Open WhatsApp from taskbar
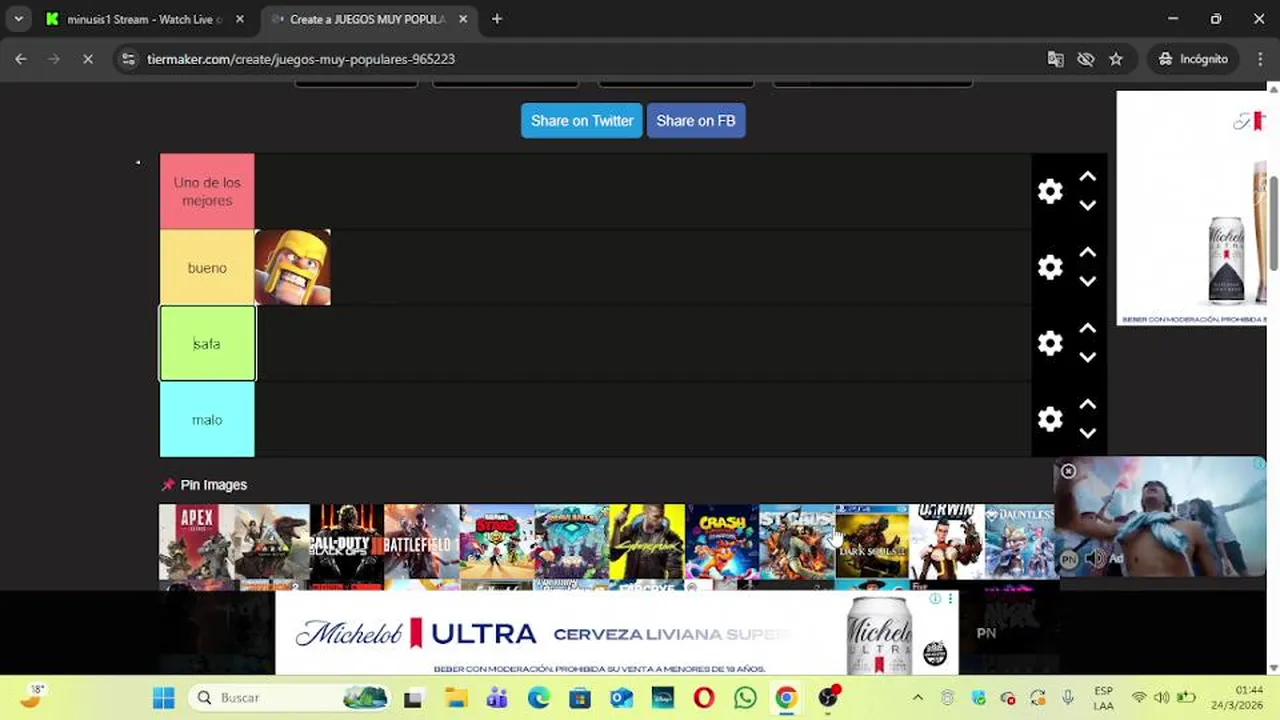This screenshot has width=1280, height=720. (745, 698)
